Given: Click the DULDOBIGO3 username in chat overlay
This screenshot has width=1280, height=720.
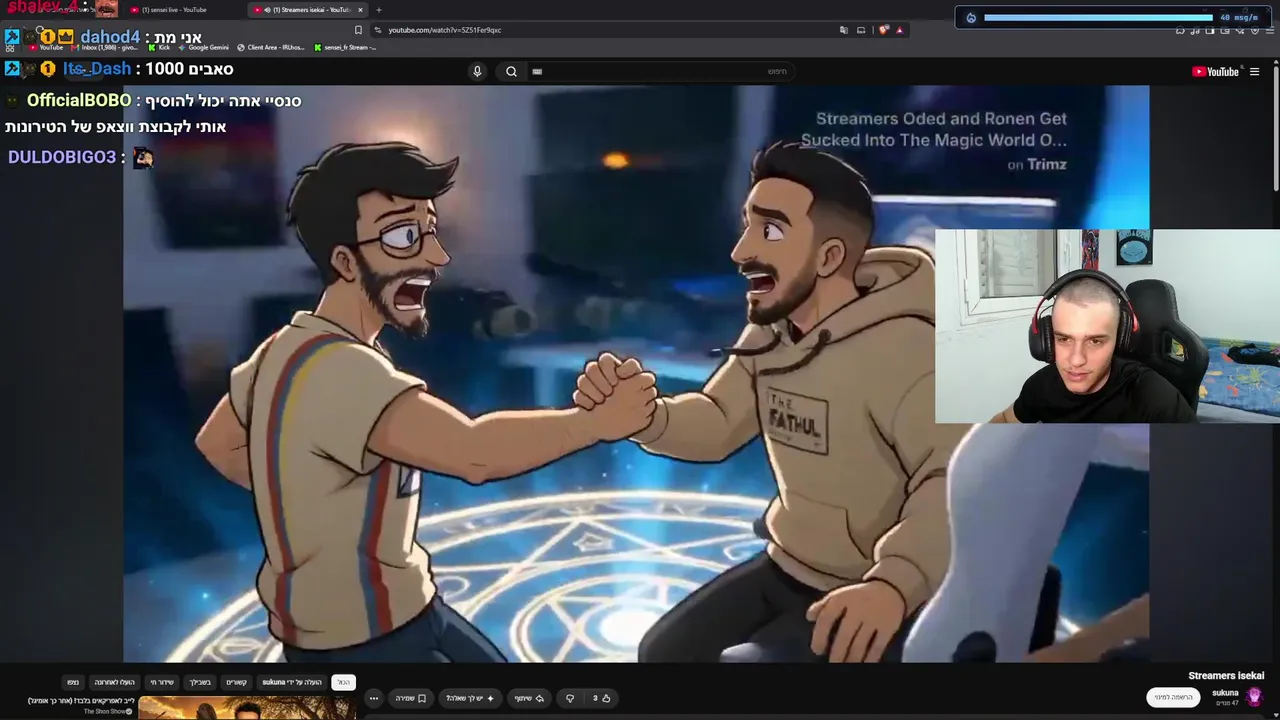Looking at the screenshot, I should pos(62,157).
